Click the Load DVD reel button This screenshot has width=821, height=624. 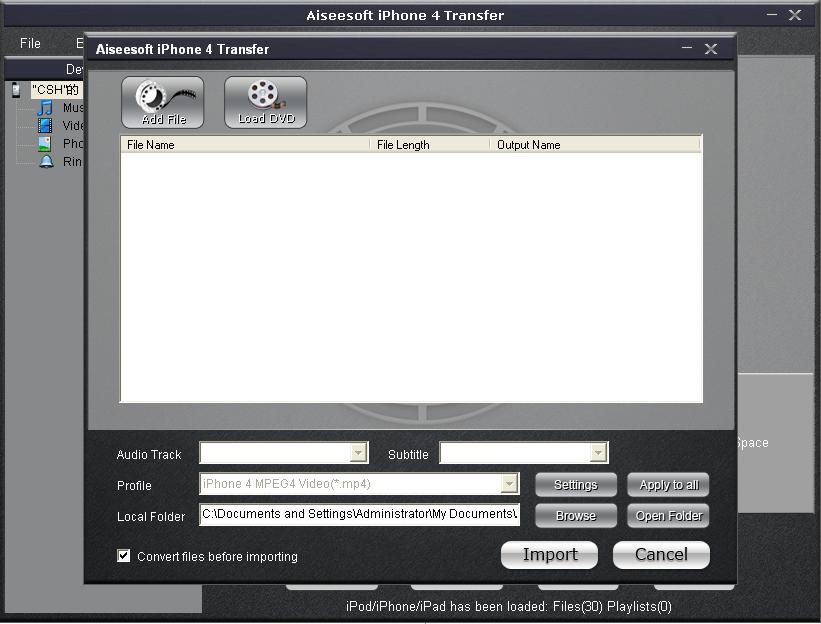pos(265,103)
